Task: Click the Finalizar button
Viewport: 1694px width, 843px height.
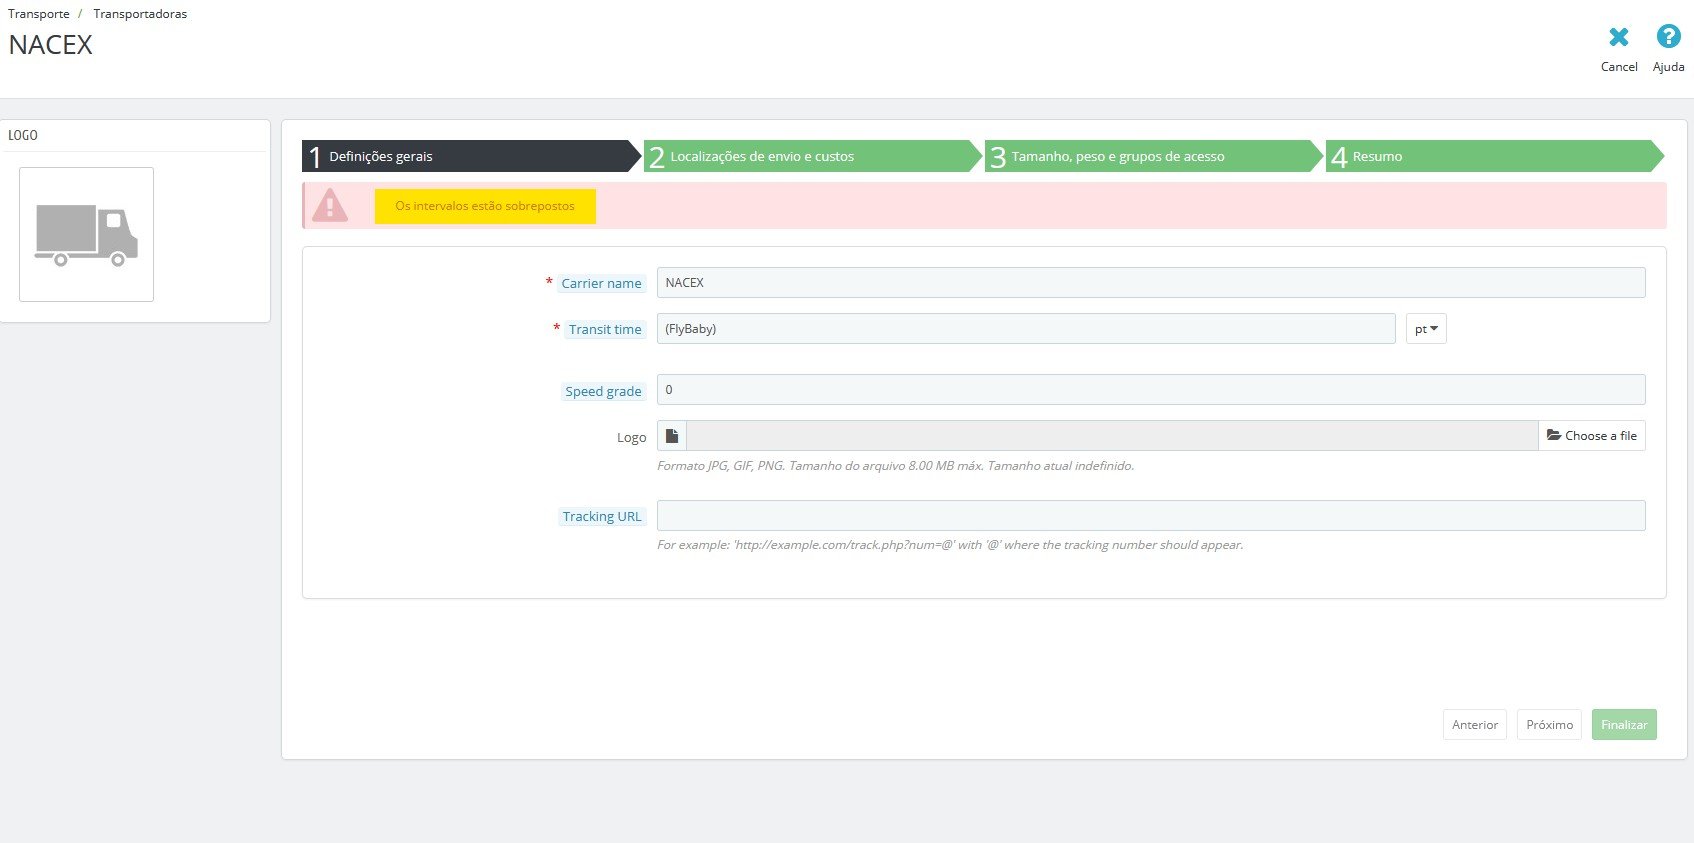Action: pos(1624,725)
